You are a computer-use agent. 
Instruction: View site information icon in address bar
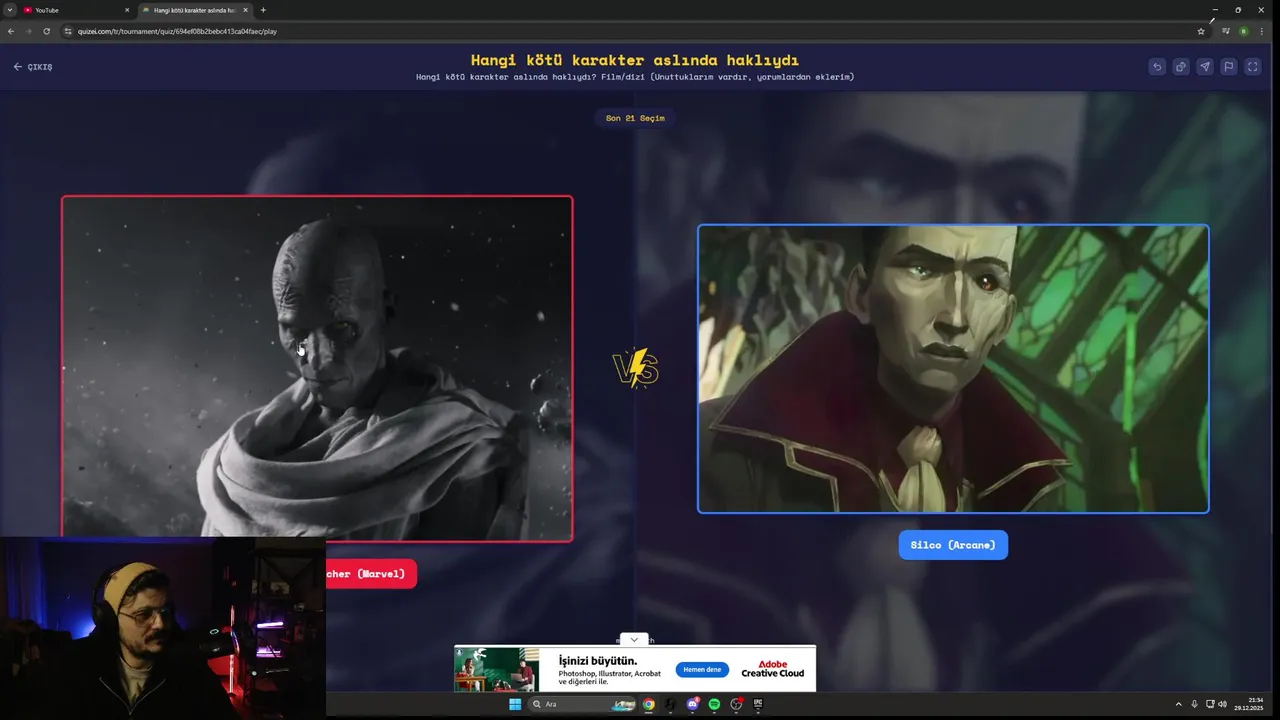coord(68,31)
